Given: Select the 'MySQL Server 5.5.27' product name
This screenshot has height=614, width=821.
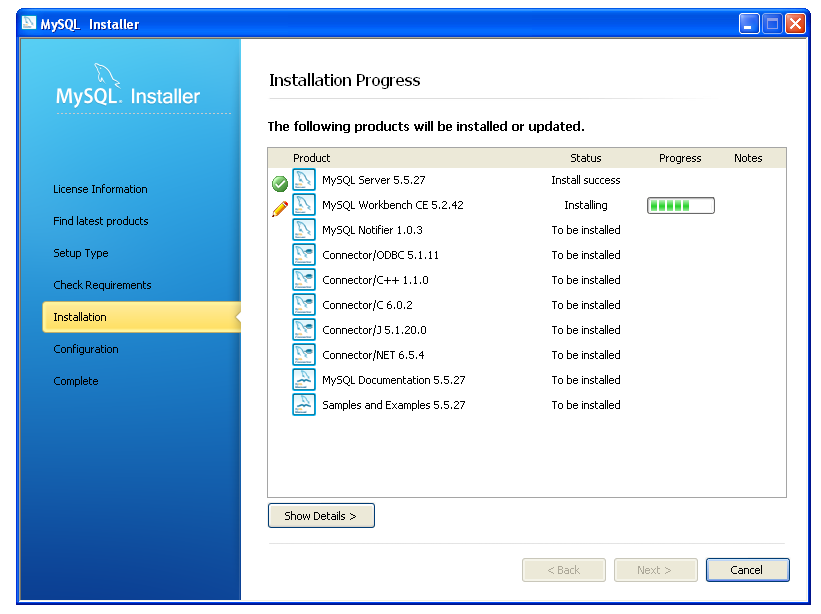Looking at the screenshot, I should click(373, 180).
